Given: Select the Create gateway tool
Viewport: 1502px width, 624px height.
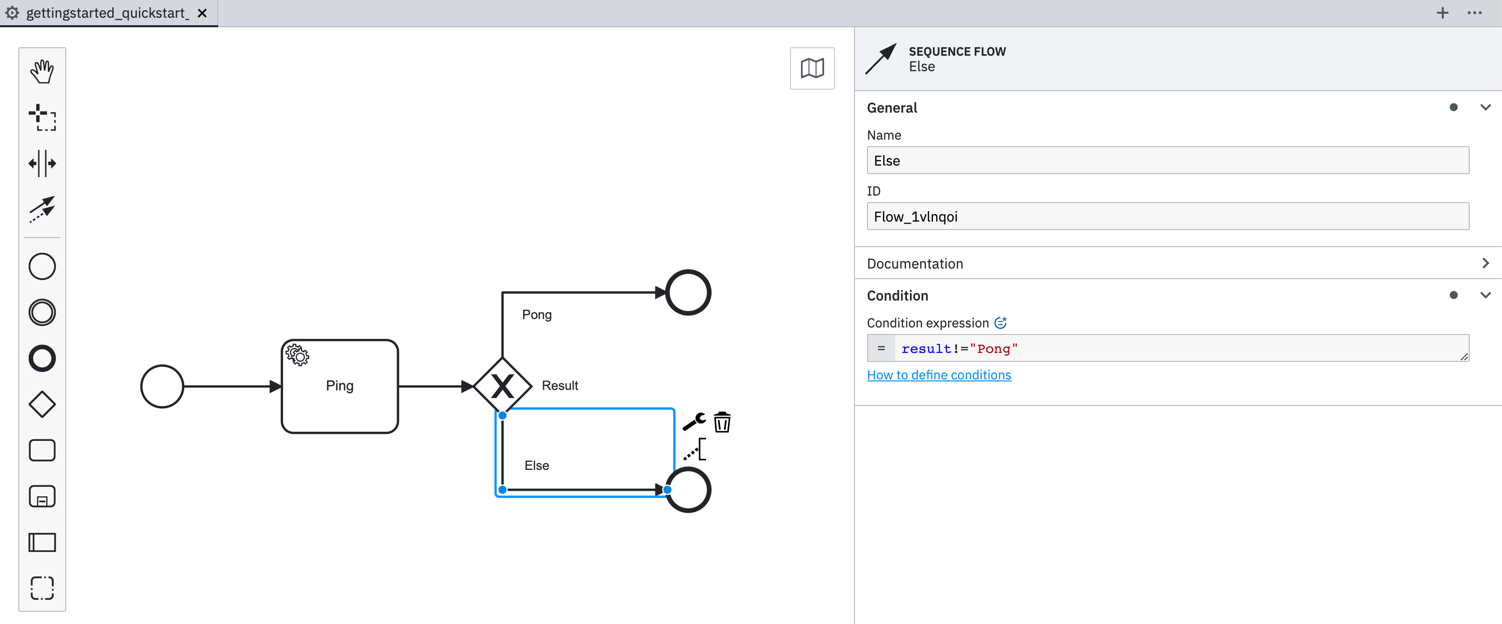Looking at the screenshot, I should 42,404.
